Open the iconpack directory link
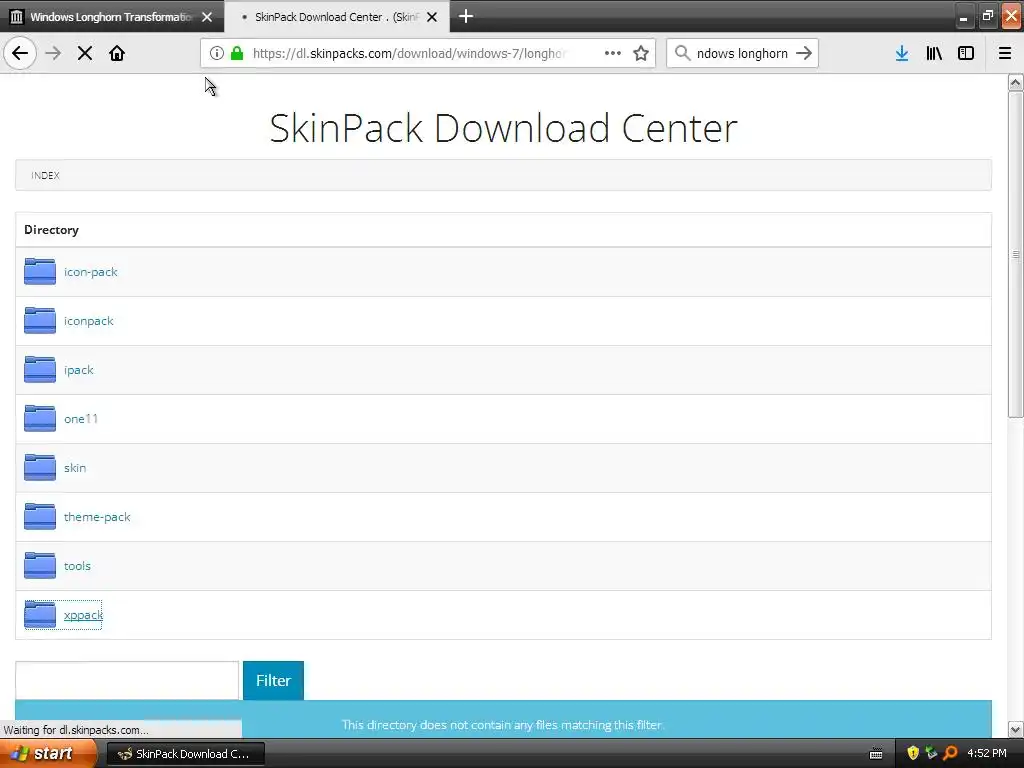The width and height of the screenshot is (1024, 768). [x=89, y=321]
